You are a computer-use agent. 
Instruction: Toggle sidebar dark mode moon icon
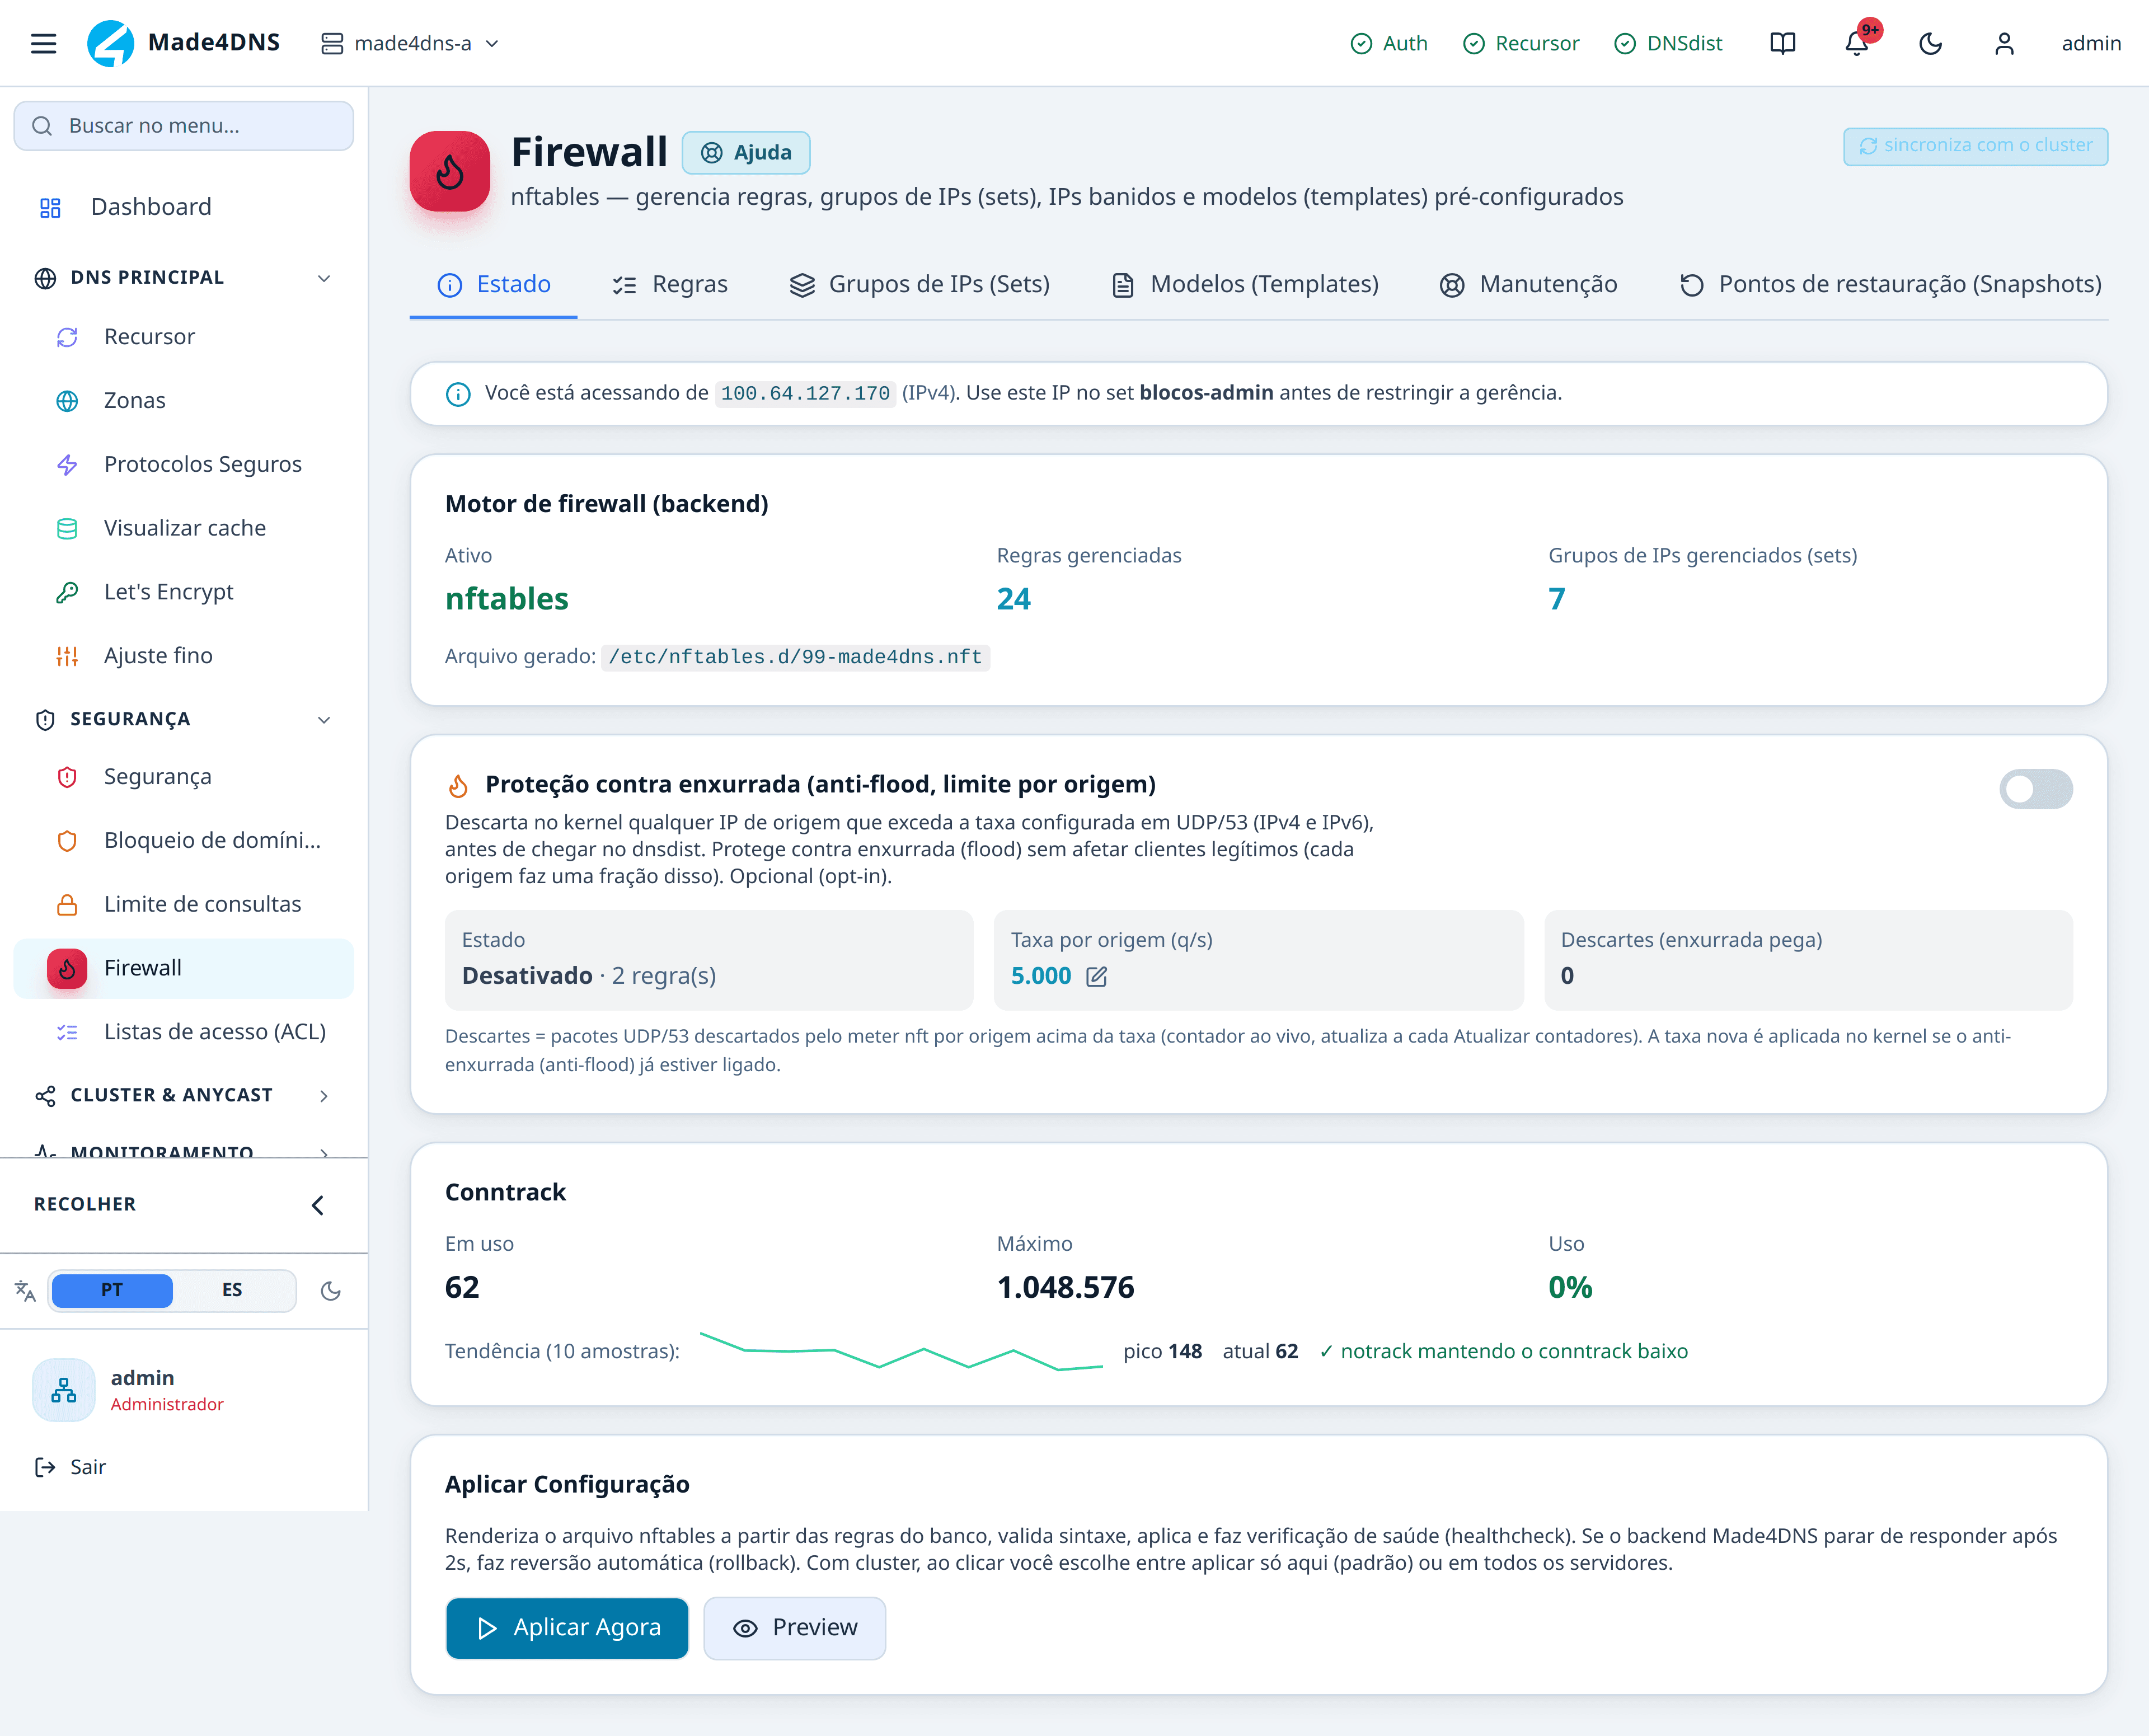(331, 1291)
